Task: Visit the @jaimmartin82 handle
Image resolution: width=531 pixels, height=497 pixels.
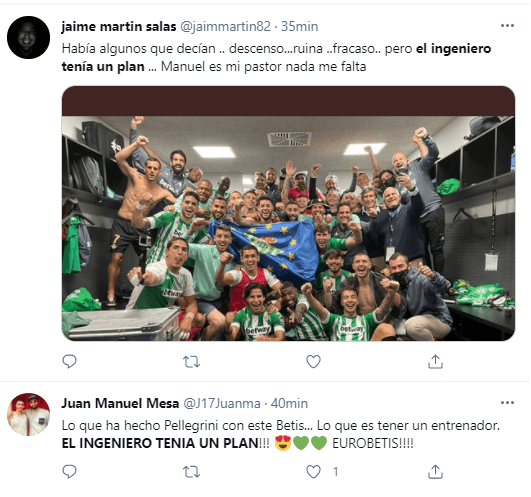Action: 225,26
